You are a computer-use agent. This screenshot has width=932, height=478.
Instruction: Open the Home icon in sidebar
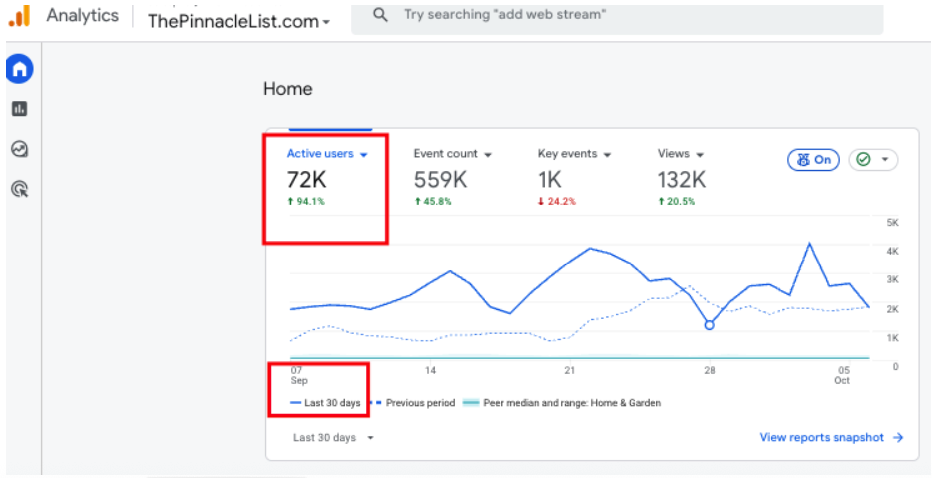(x=19, y=69)
